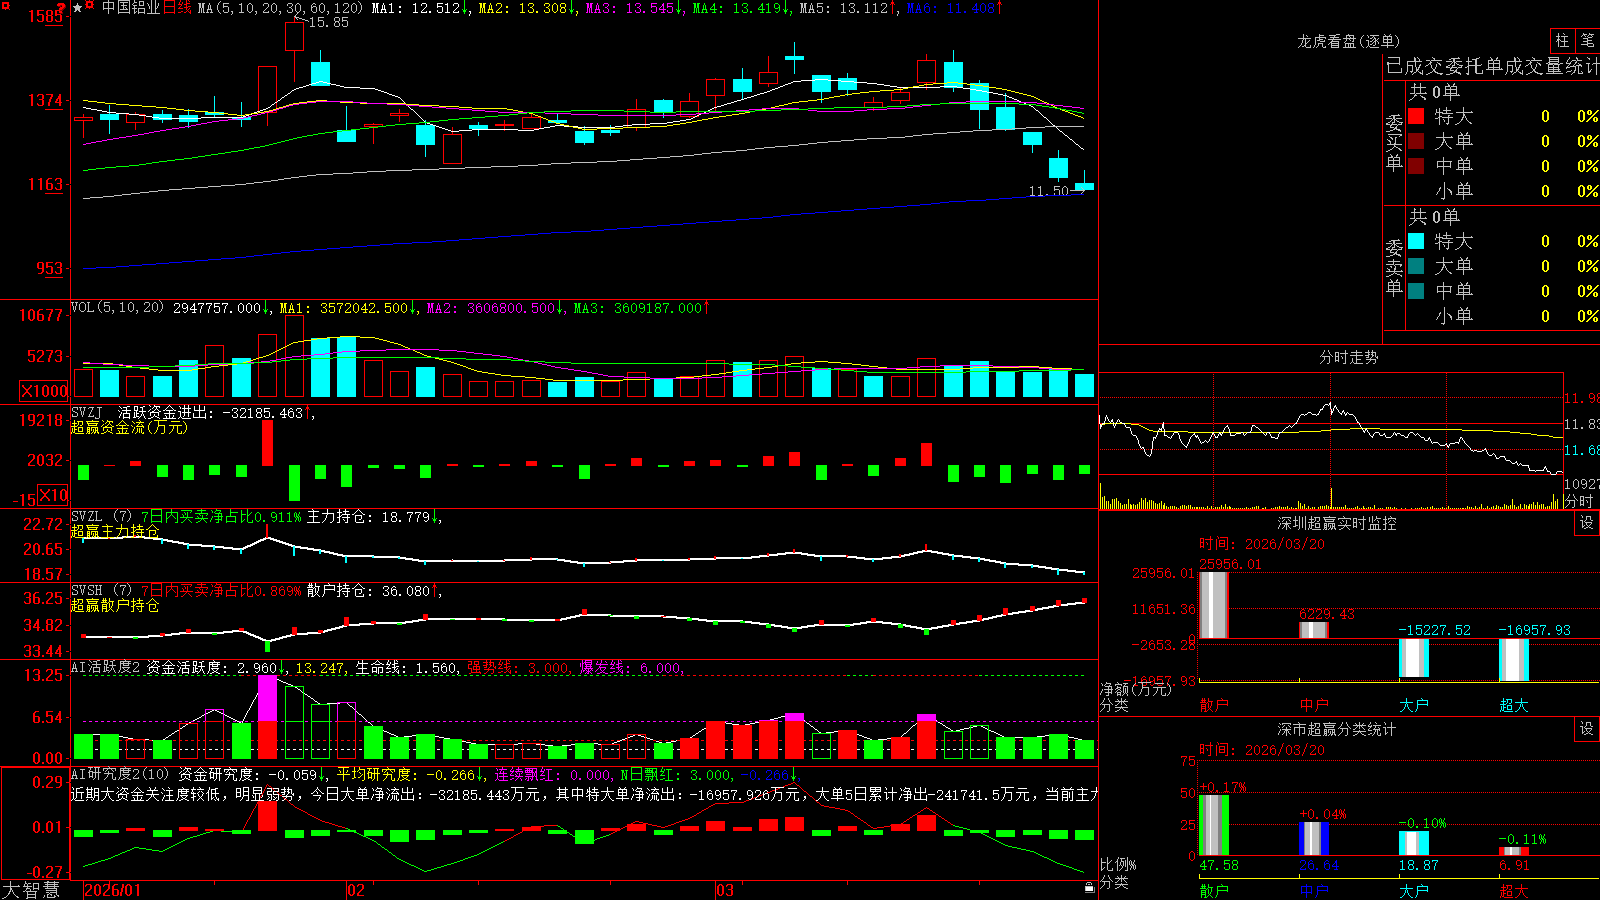This screenshot has height=900, width=1600.
Task: Click the MA1: 12.512 value
Action: click(x=416, y=8)
